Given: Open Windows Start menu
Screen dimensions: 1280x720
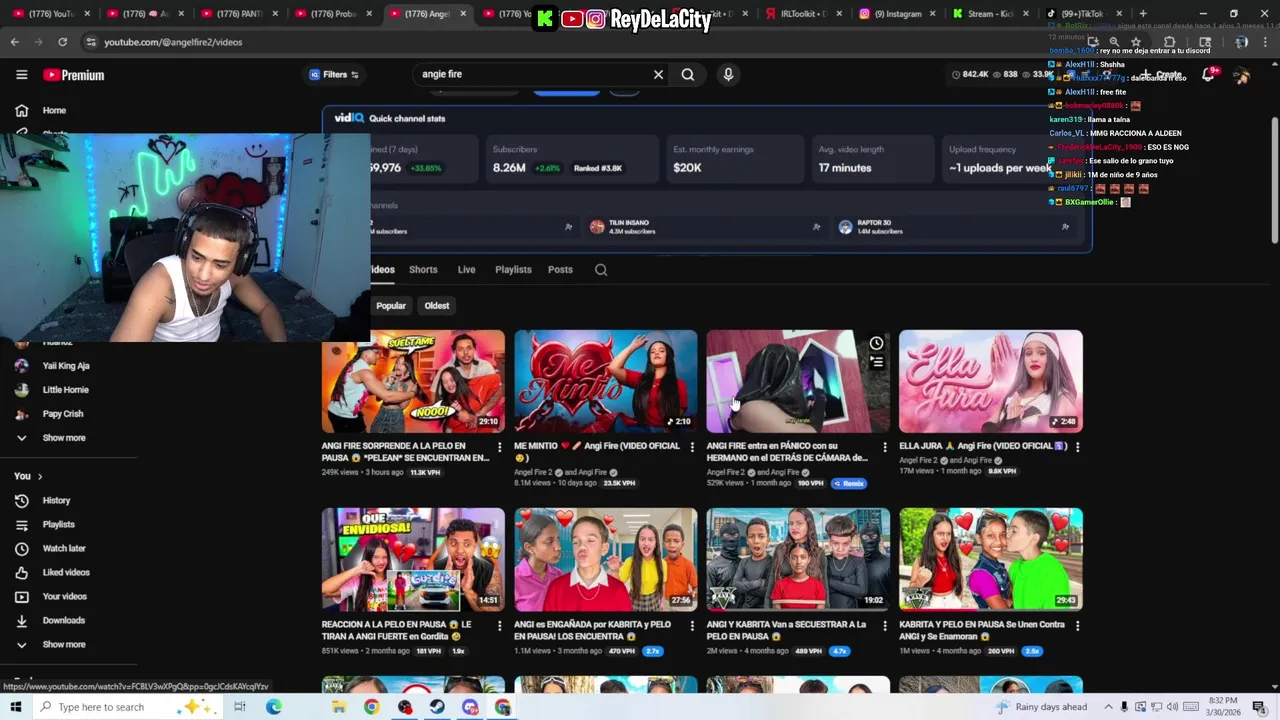Looking at the screenshot, I should coord(15,707).
